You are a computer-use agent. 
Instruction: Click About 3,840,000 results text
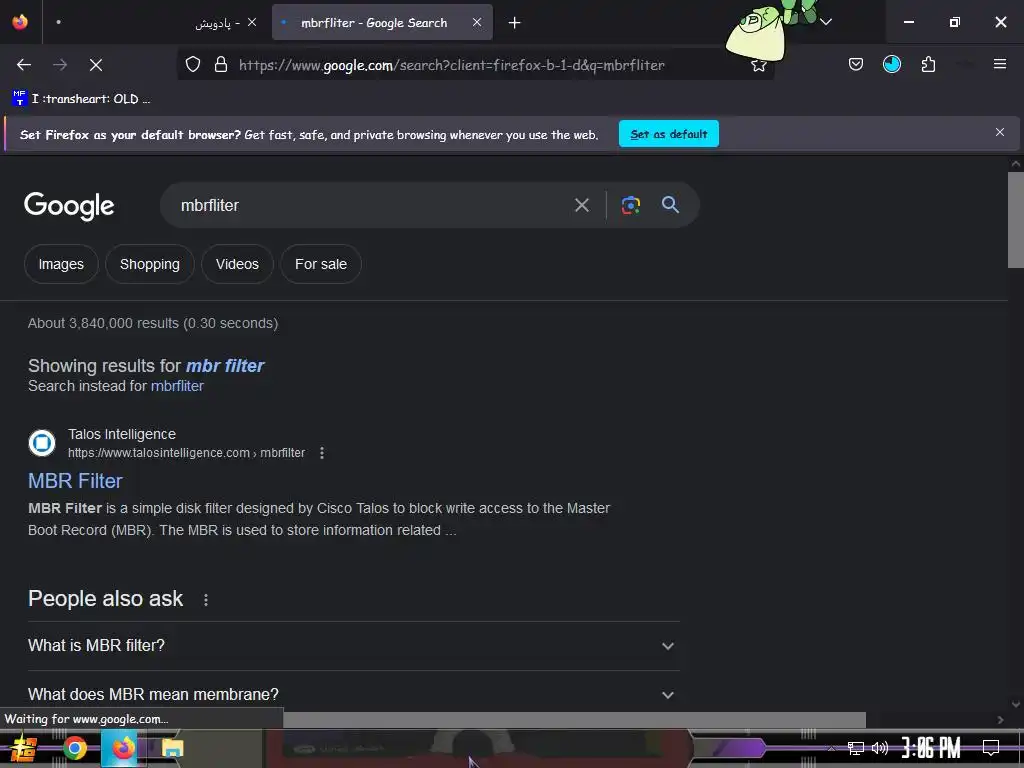coord(153,323)
